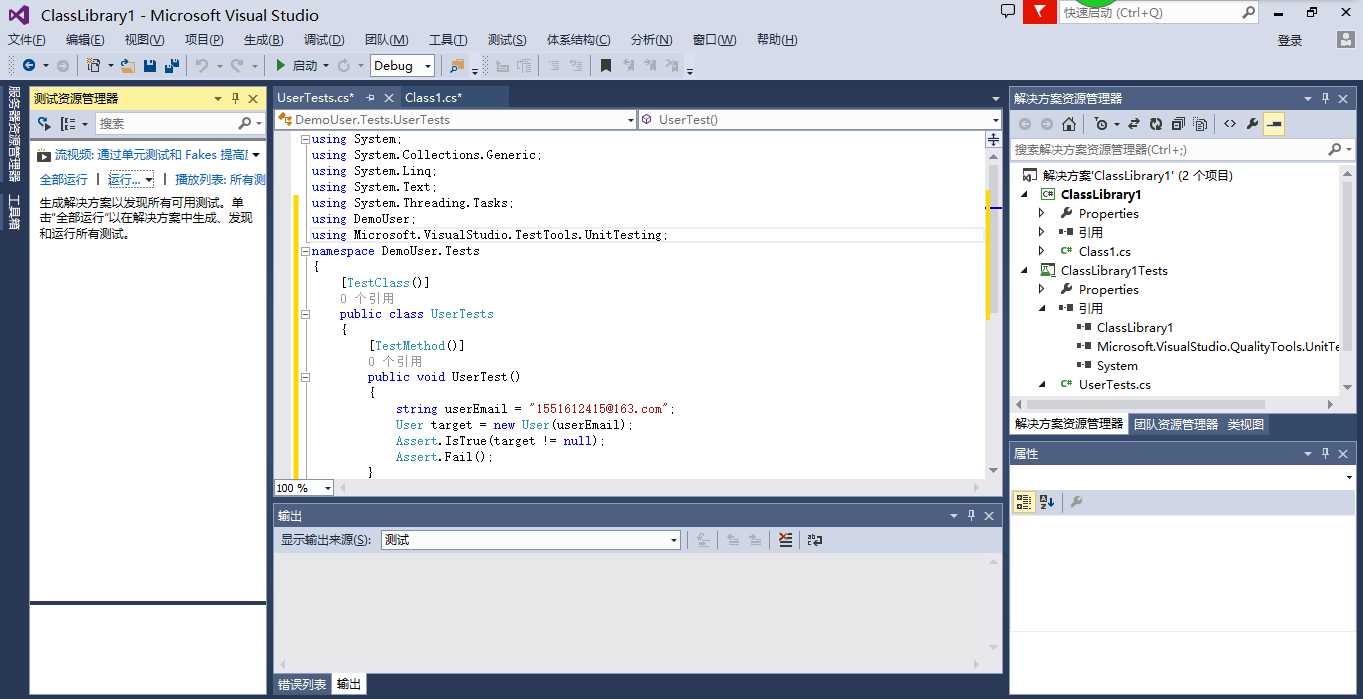Pin the UserTests.cs tab

pyautogui.click(x=370, y=98)
